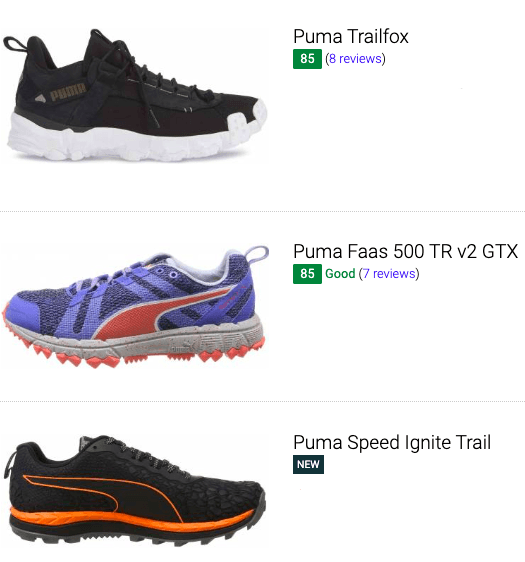Open the Puma Faas 500 TR v2 GTX image
The image size is (525, 562).
(x=135, y=307)
